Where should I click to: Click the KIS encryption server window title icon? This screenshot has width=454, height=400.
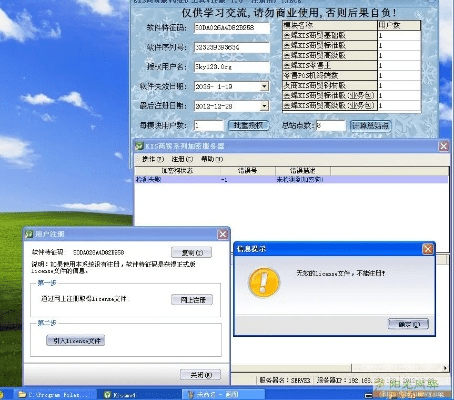(x=139, y=146)
